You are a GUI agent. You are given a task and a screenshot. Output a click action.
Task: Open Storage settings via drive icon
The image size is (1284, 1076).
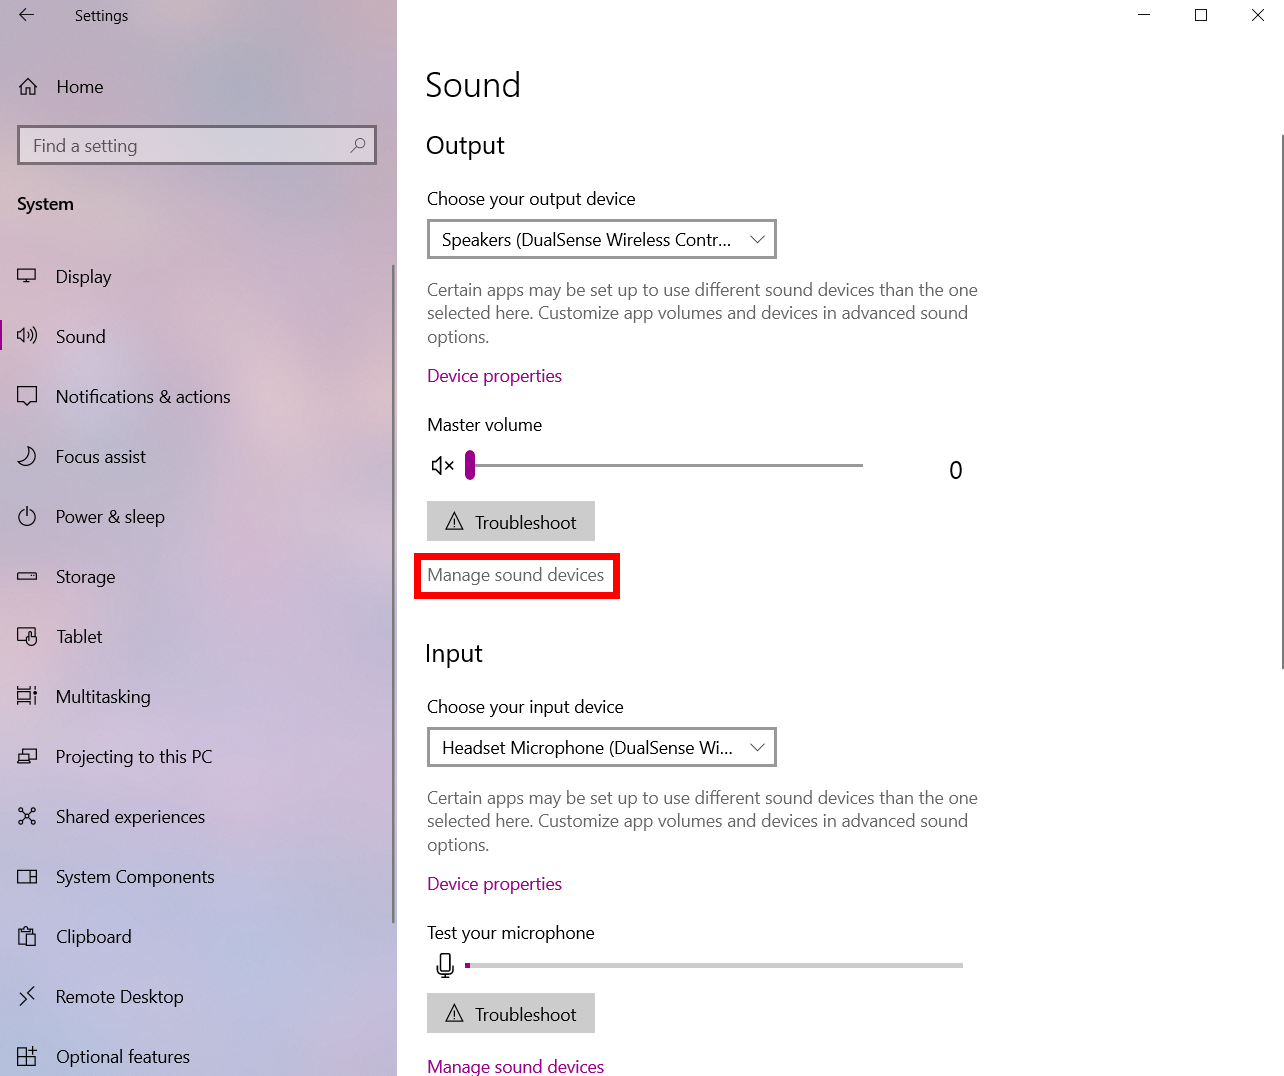point(27,576)
